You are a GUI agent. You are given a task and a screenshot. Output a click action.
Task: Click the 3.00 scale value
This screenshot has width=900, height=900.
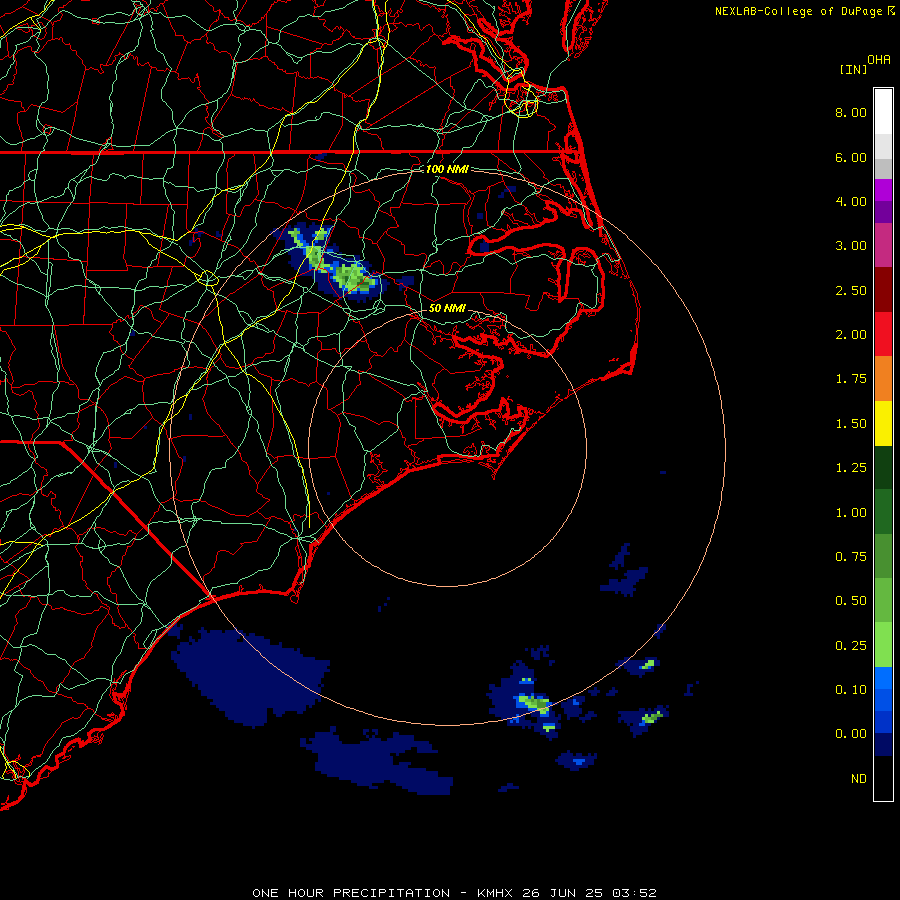[x=851, y=246]
